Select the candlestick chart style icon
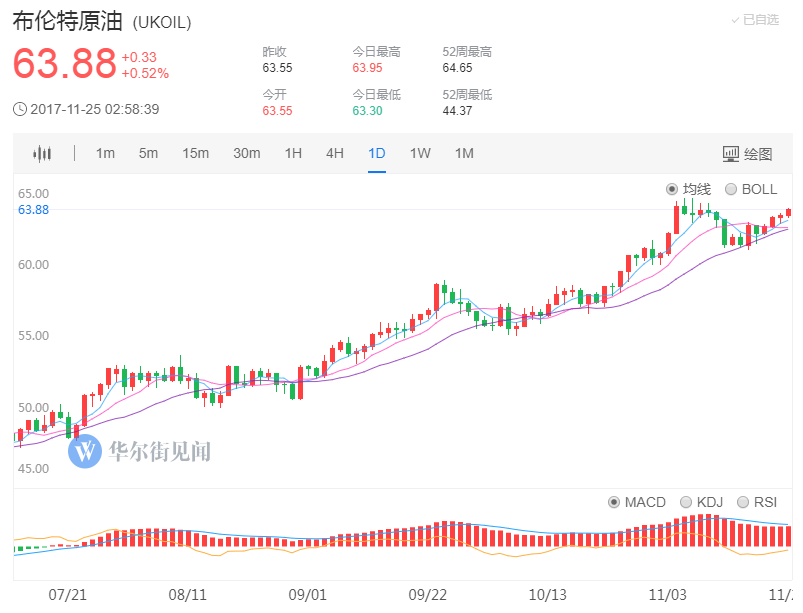 click(x=40, y=153)
